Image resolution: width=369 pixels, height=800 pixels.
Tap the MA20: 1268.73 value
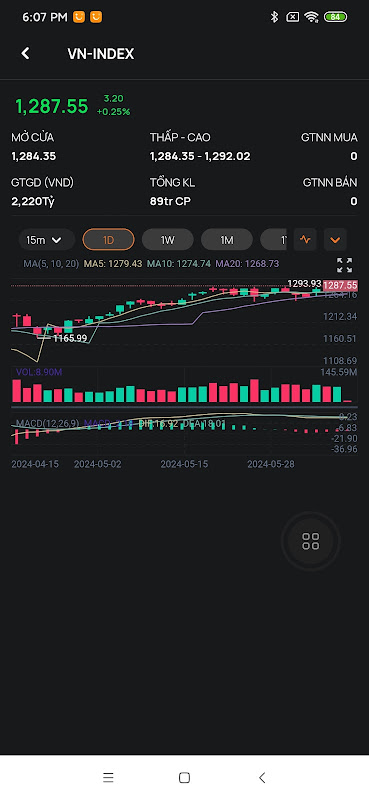point(247,264)
